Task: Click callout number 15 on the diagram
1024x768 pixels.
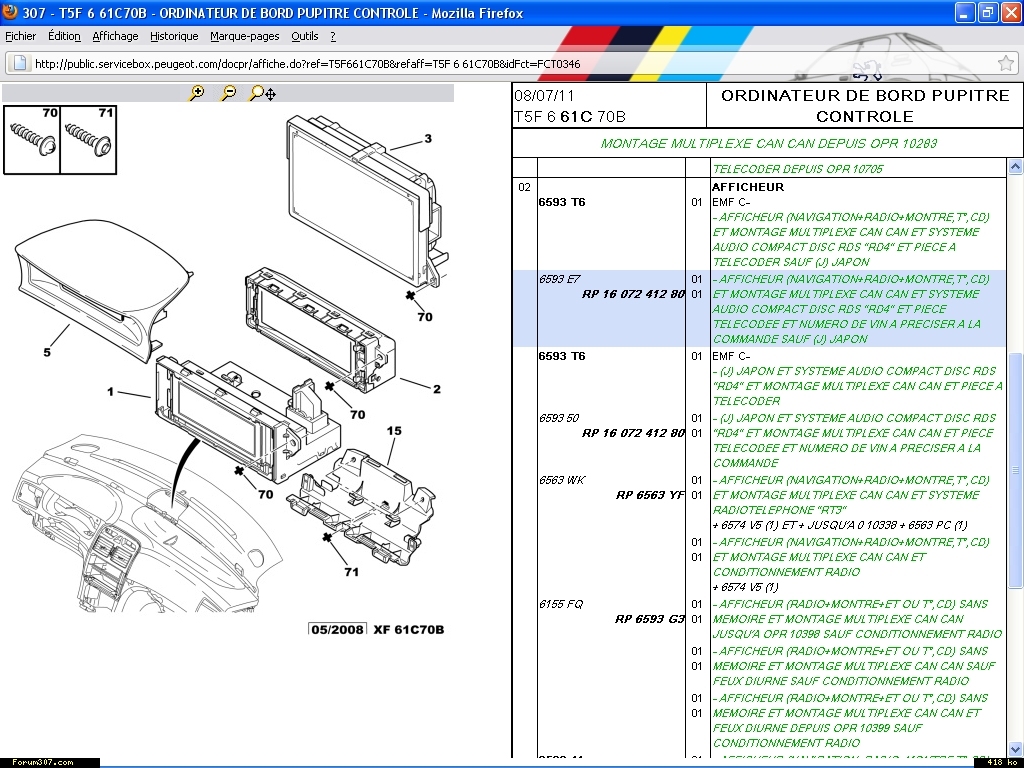Action: click(394, 431)
